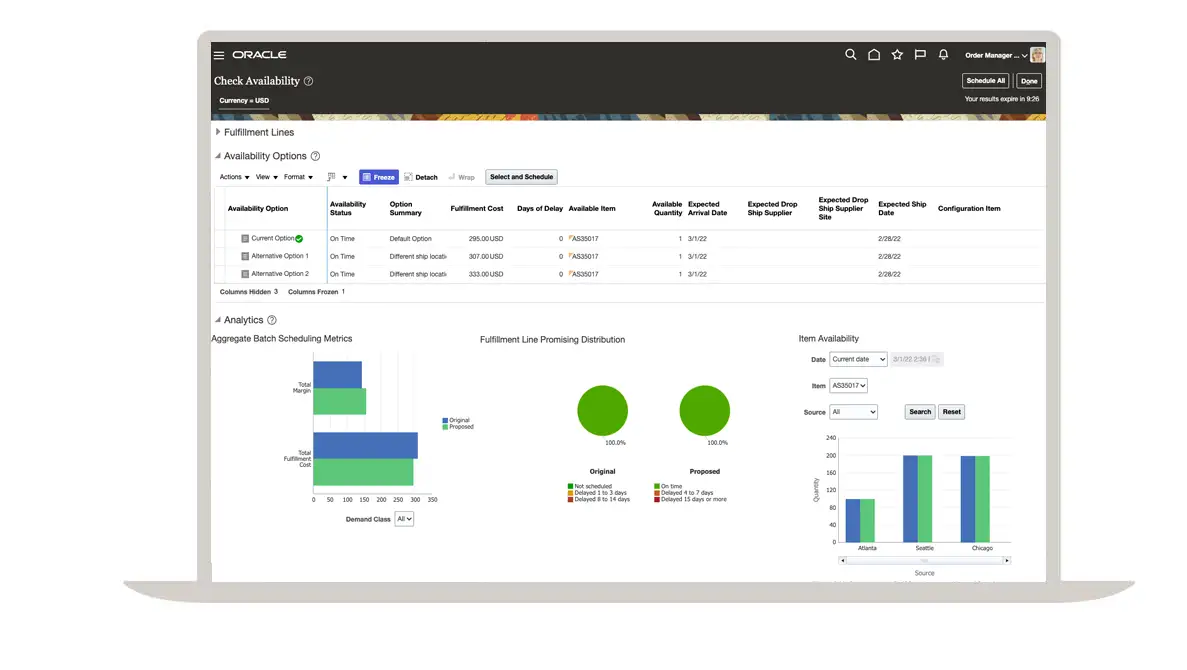Collapse the Analytics section
This screenshot has width=1187, height=670.
tap(218, 320)
